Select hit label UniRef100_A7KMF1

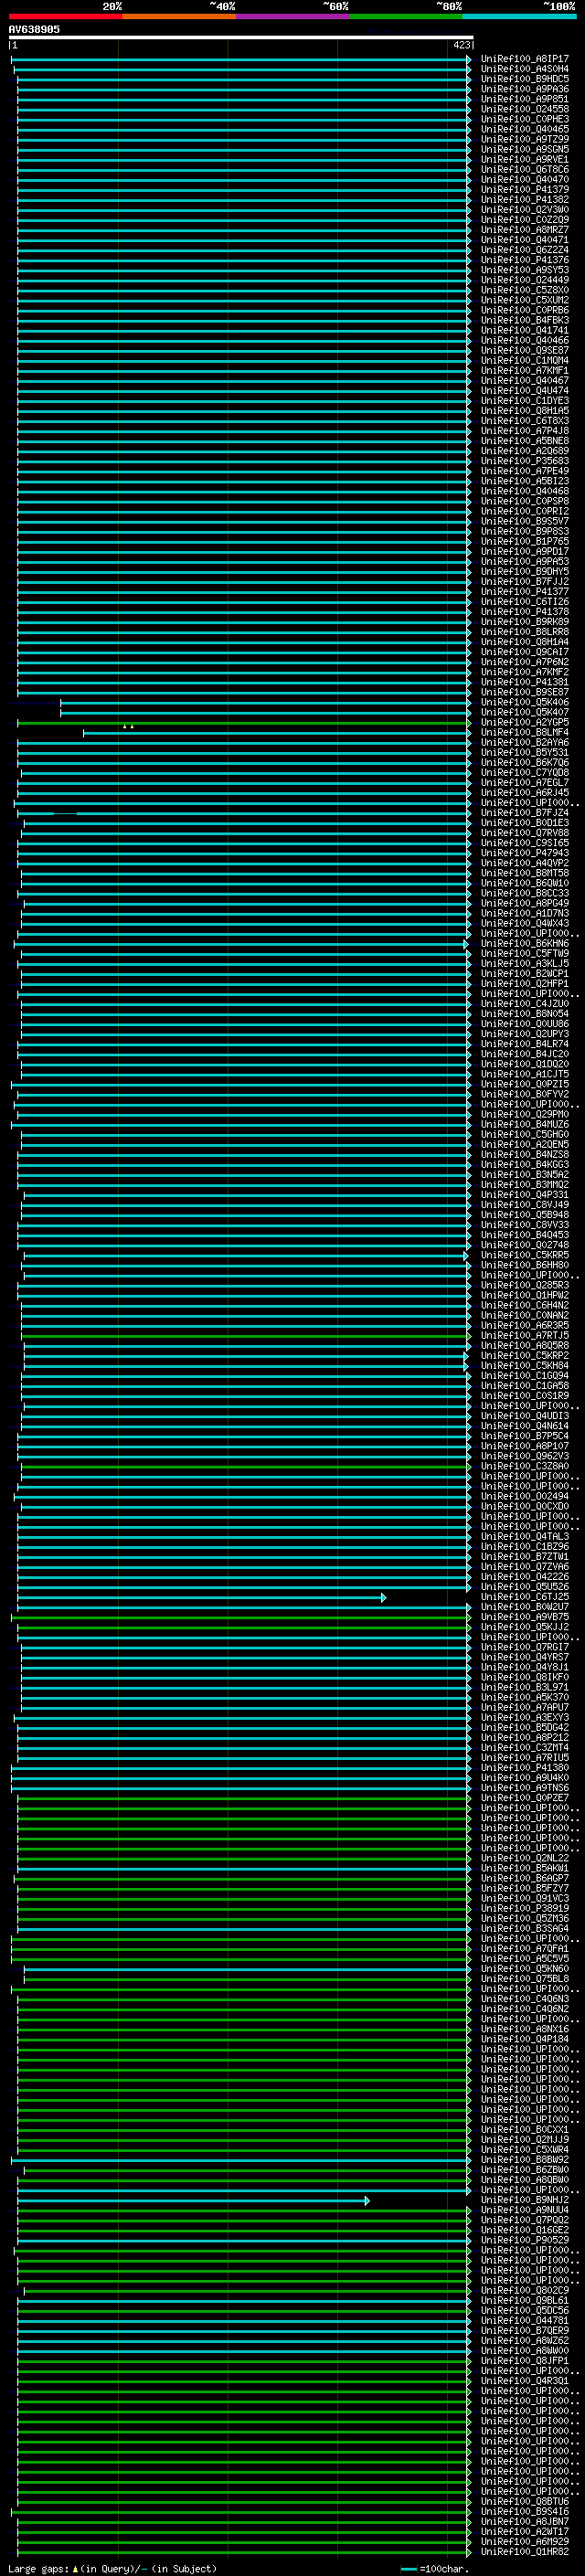coord(524,370)
